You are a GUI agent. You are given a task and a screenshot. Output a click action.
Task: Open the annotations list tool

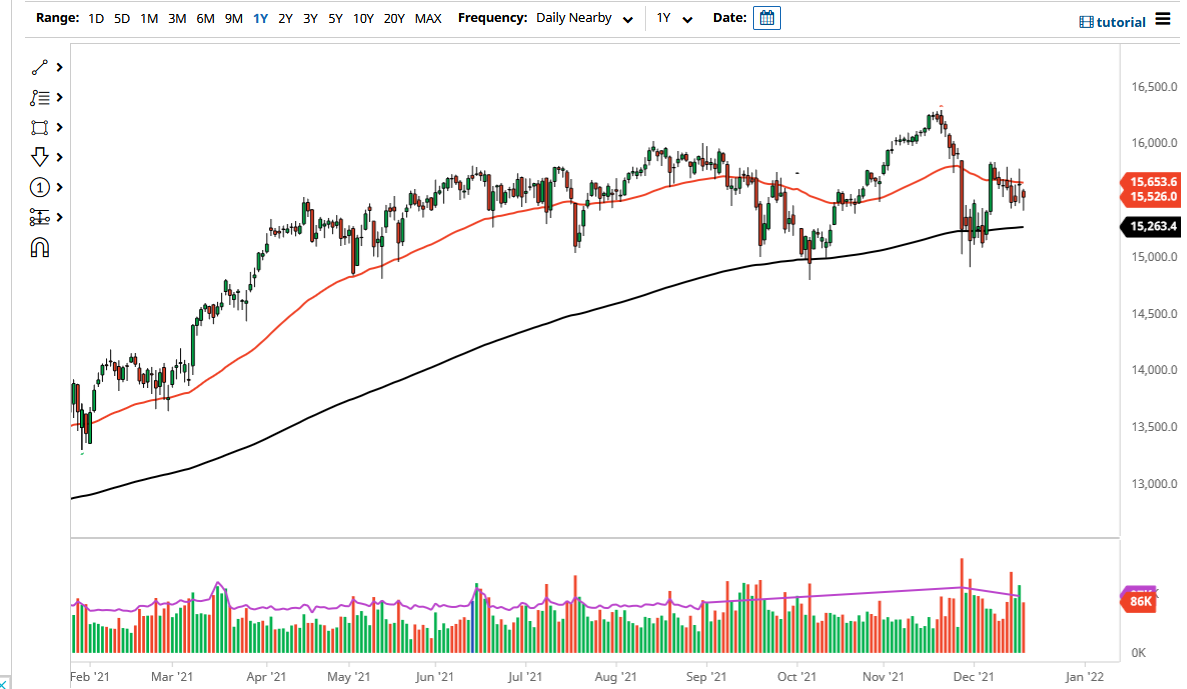[40, 97]
